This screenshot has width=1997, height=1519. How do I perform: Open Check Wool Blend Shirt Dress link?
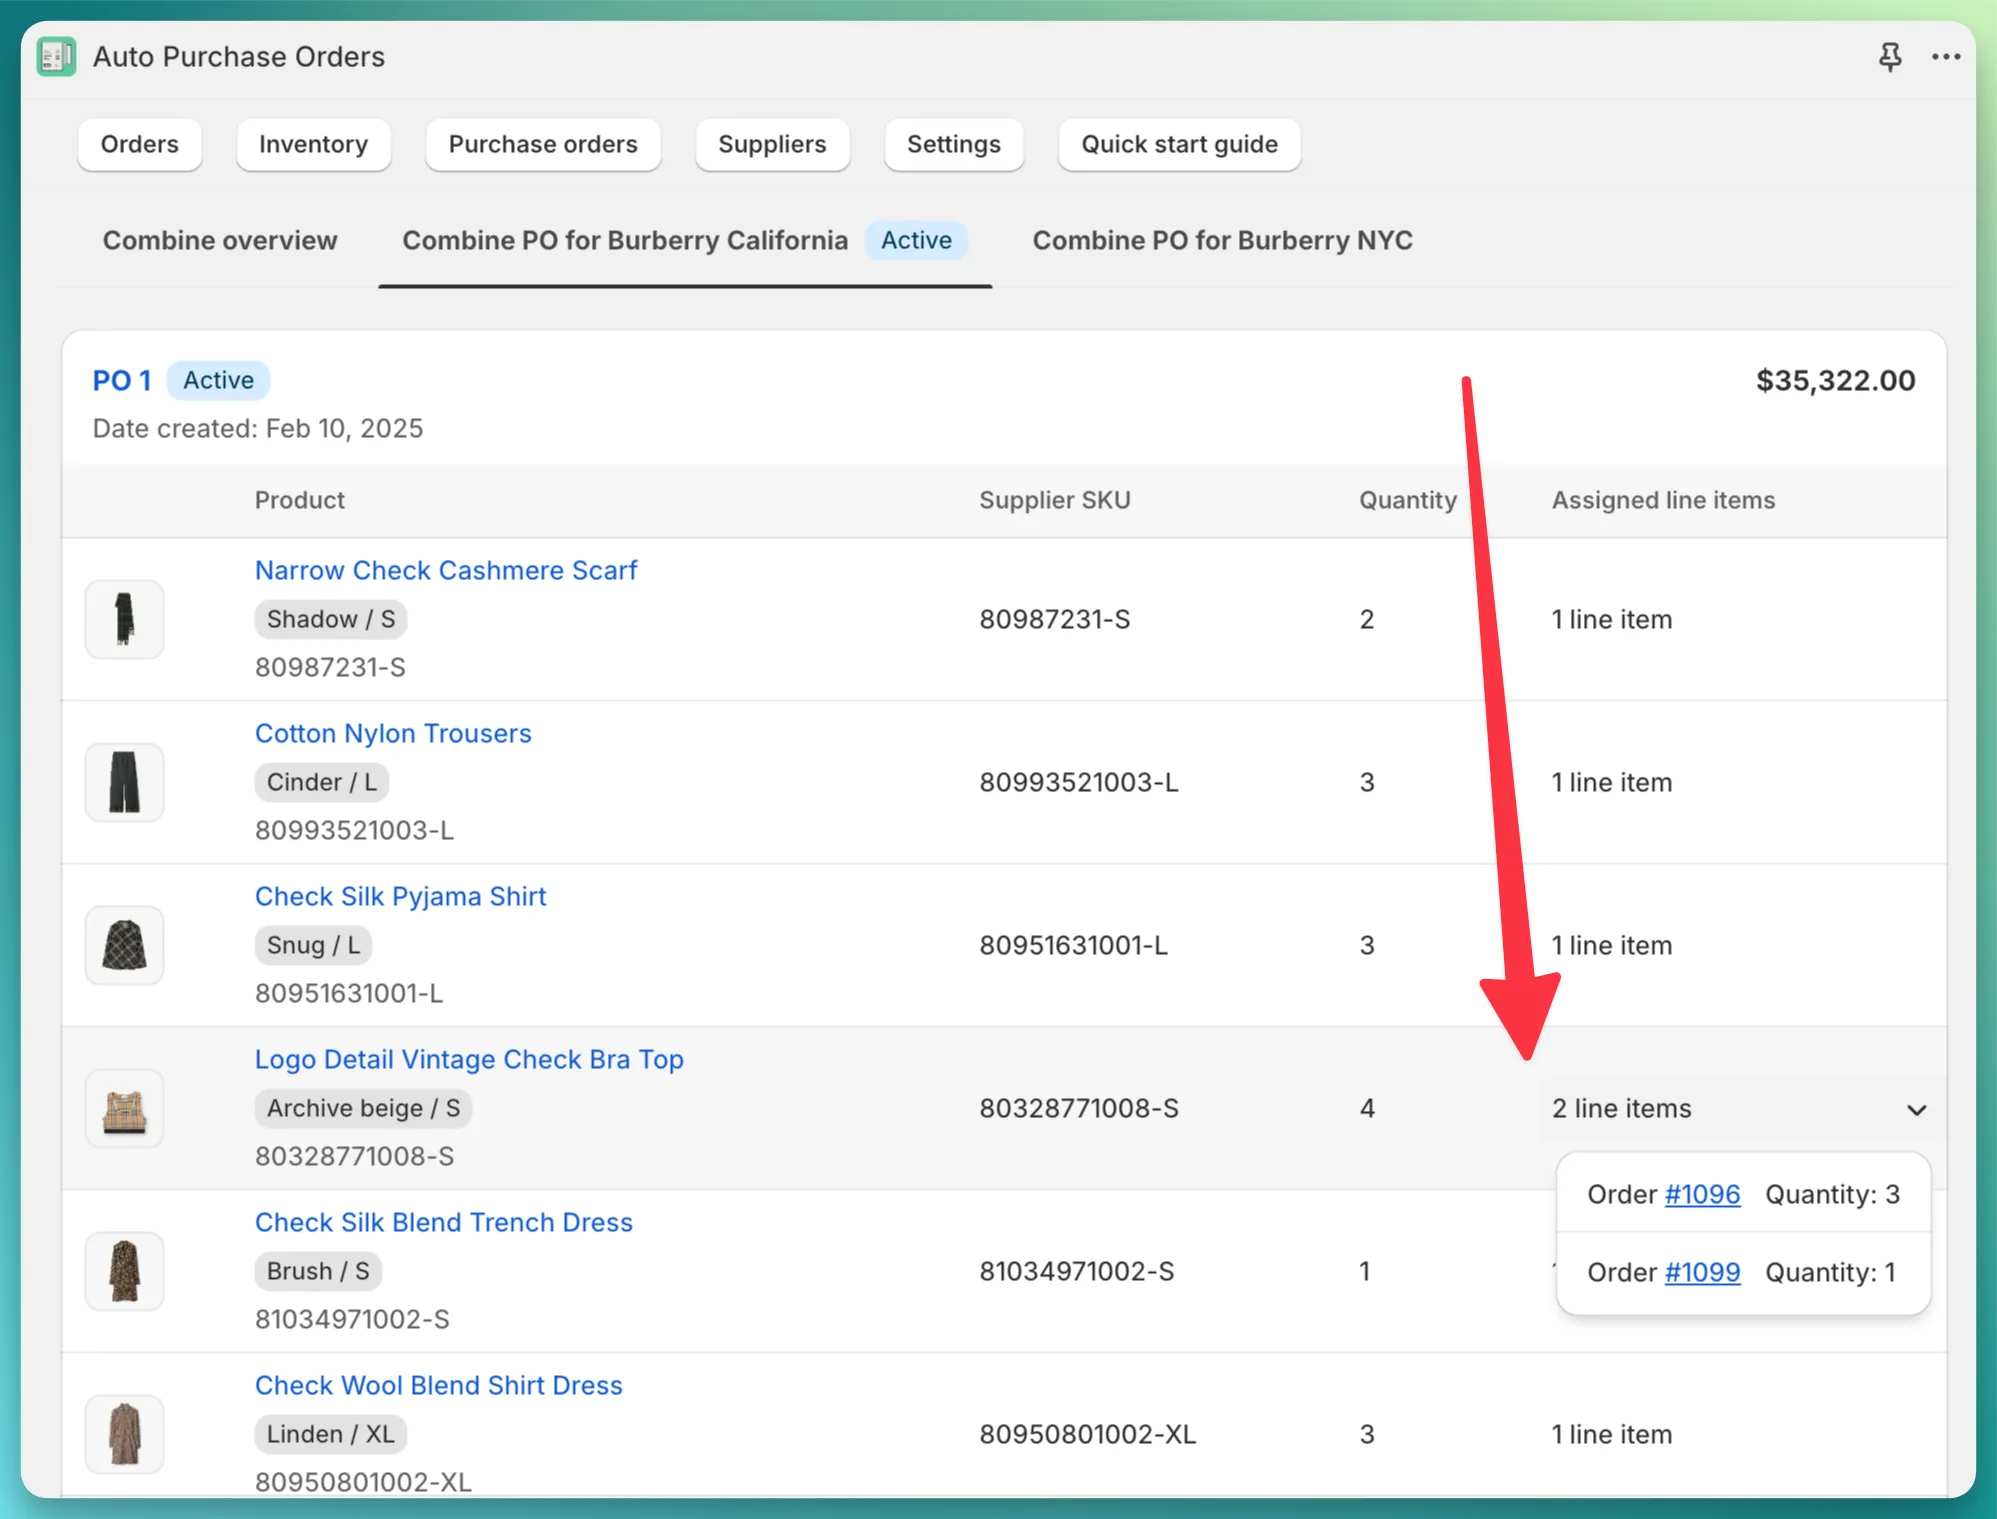tap(439, 1385)
